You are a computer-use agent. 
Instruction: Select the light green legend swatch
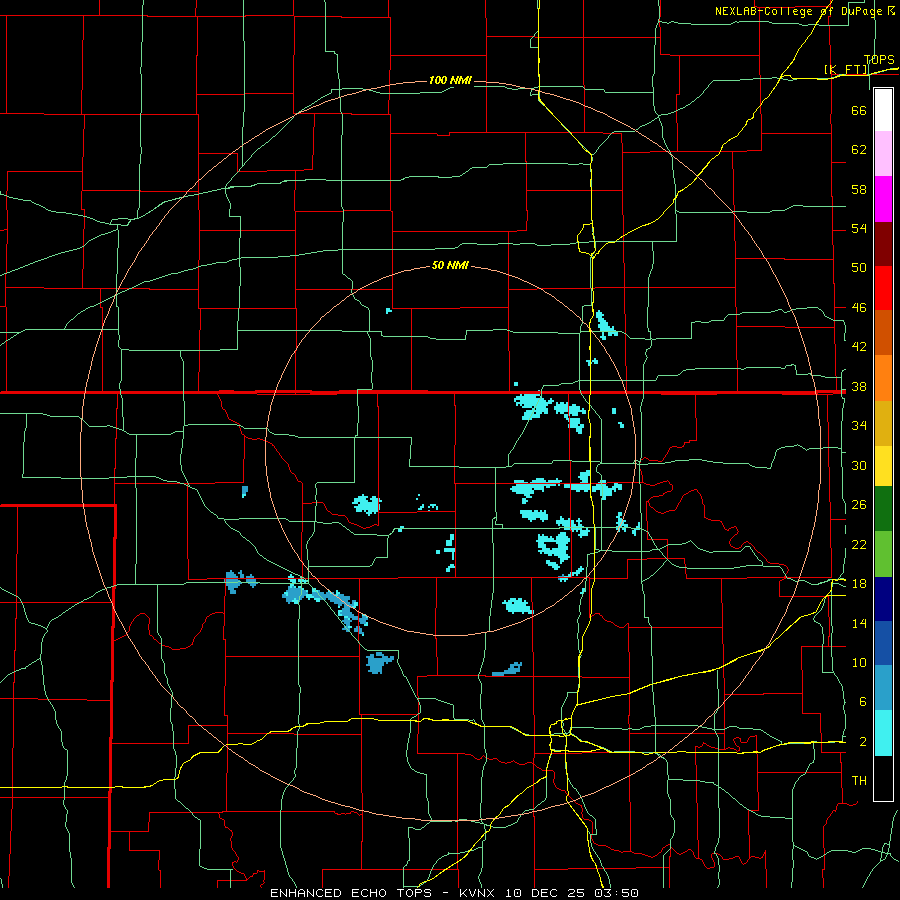(883, 554)
